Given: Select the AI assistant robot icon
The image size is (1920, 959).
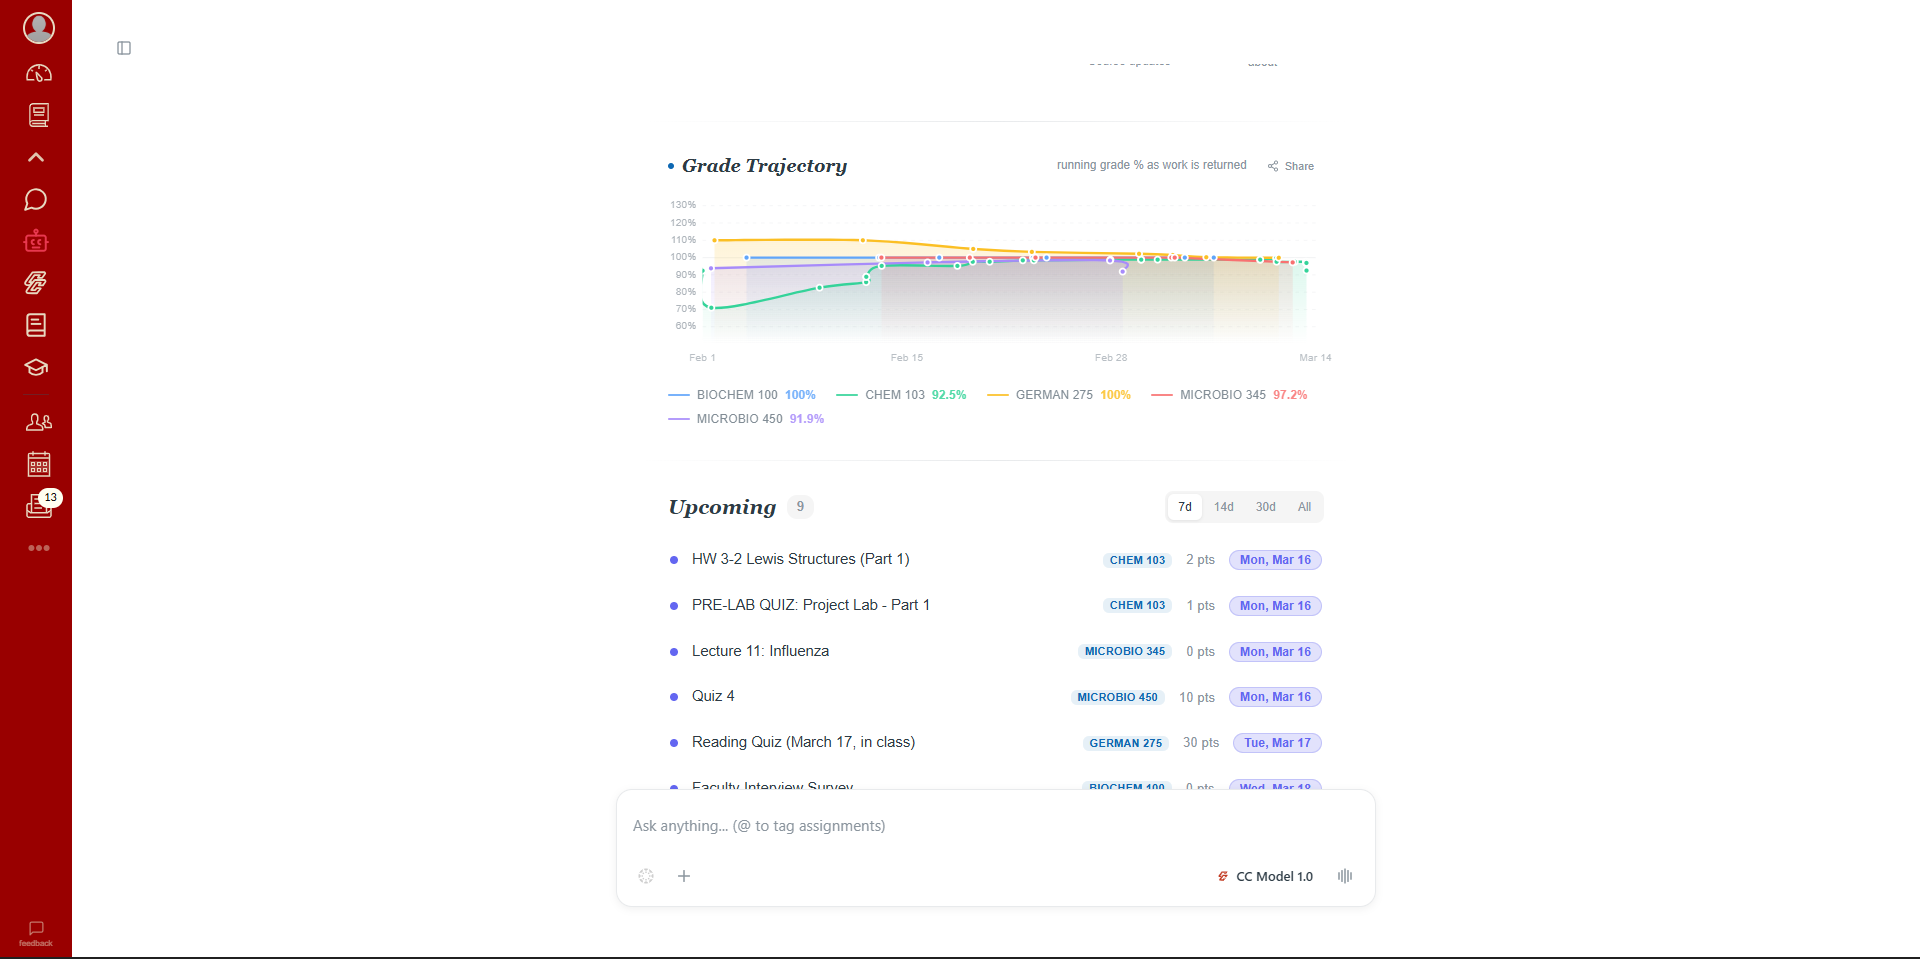Looking at the screenshot, I should [36, 240].
